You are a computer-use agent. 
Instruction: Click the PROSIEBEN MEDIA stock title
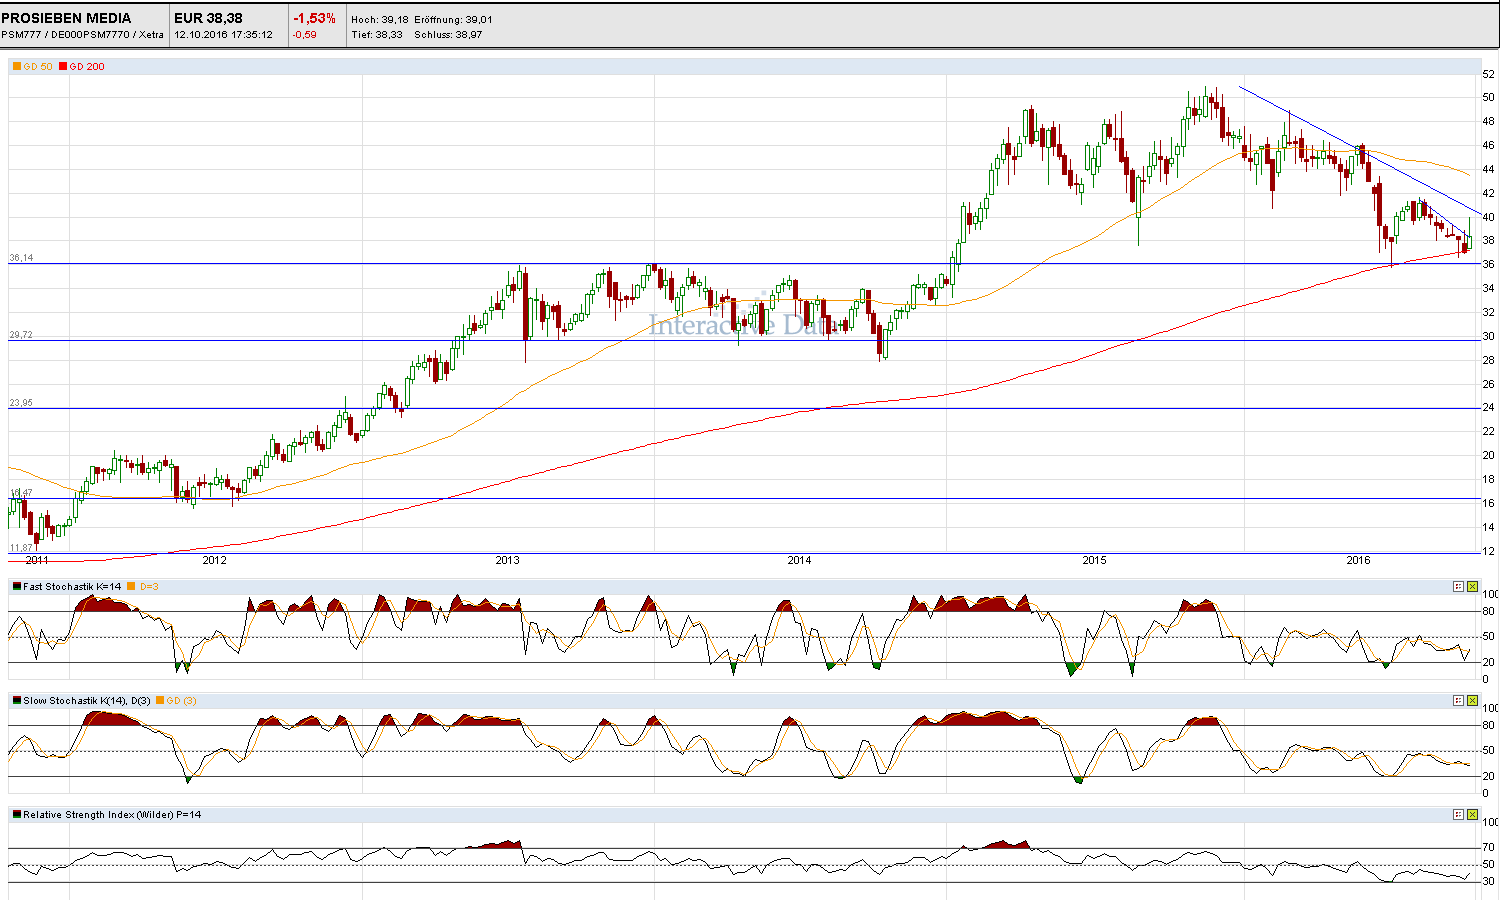[x=66, y=18]
